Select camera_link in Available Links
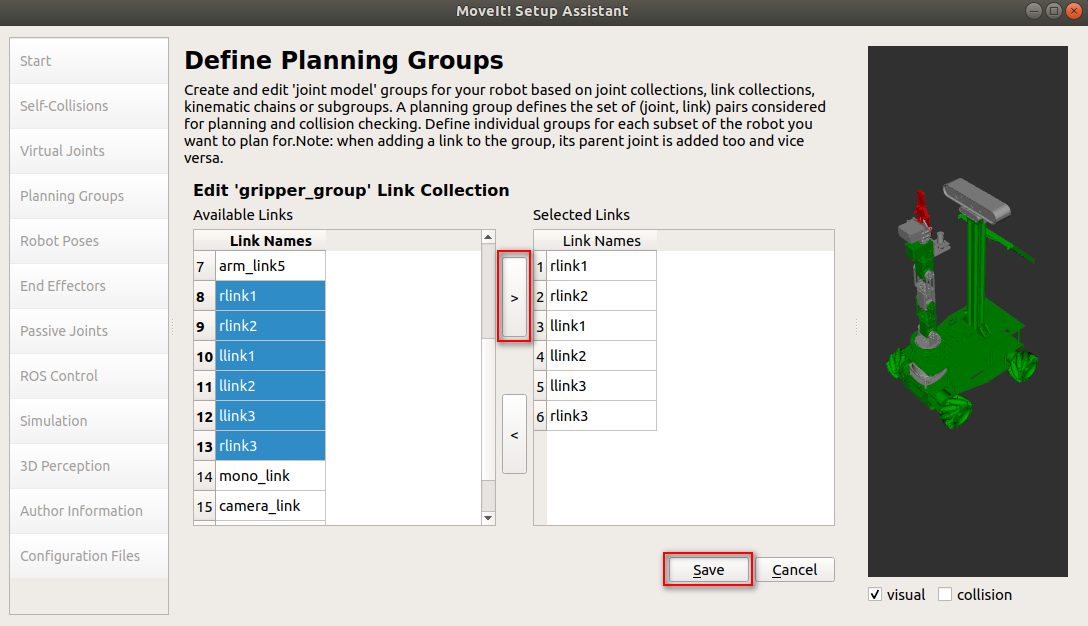 point(270,506)
